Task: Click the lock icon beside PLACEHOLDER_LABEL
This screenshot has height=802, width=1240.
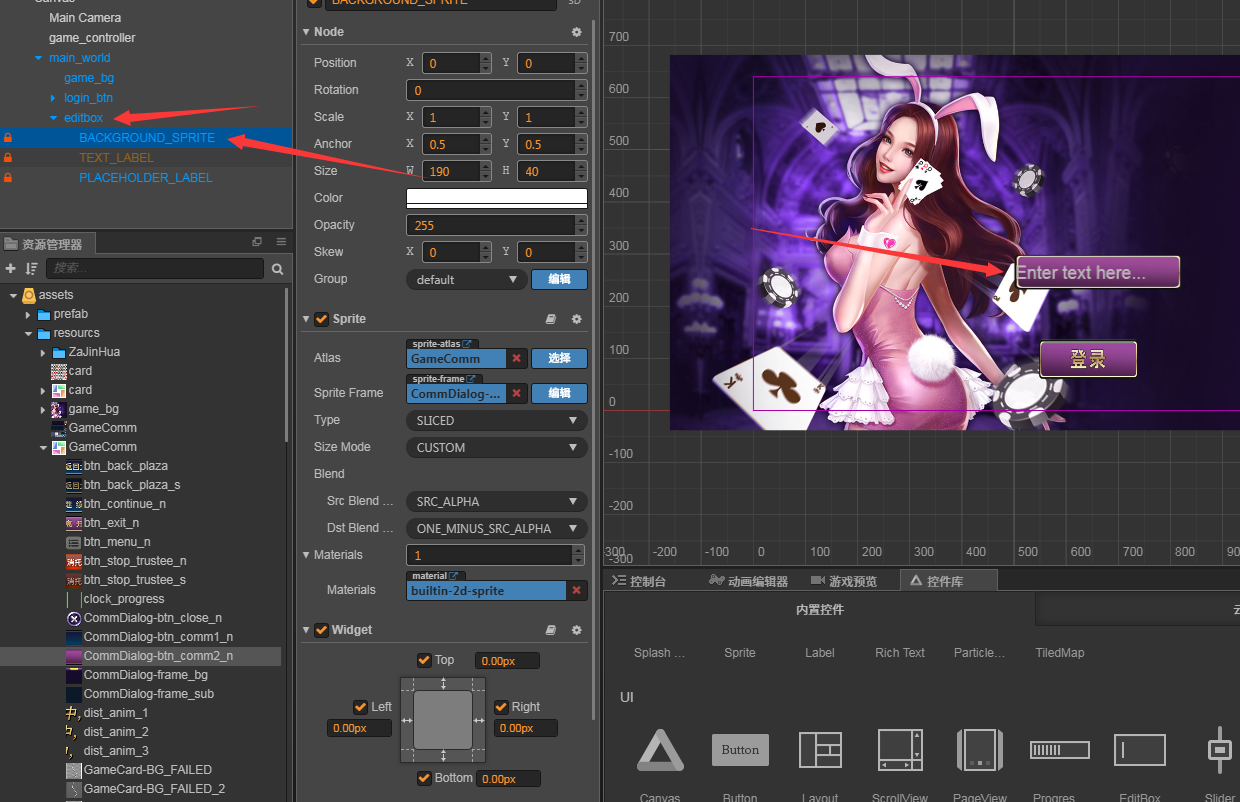Action: click(x=8, y=177)
